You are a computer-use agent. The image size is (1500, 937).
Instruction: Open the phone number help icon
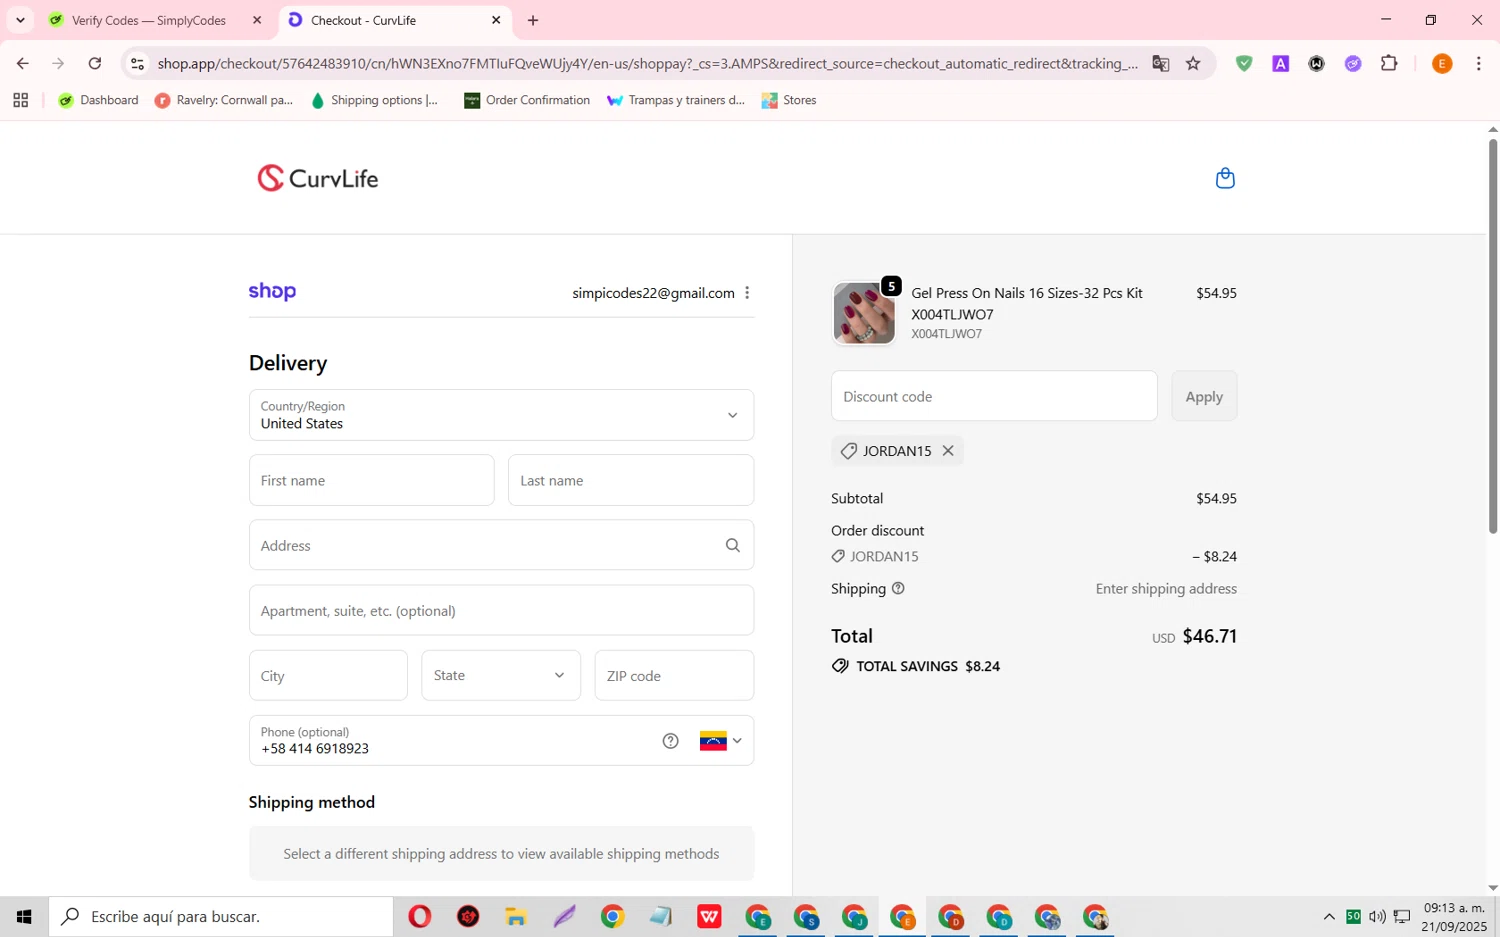pos(671,741)
